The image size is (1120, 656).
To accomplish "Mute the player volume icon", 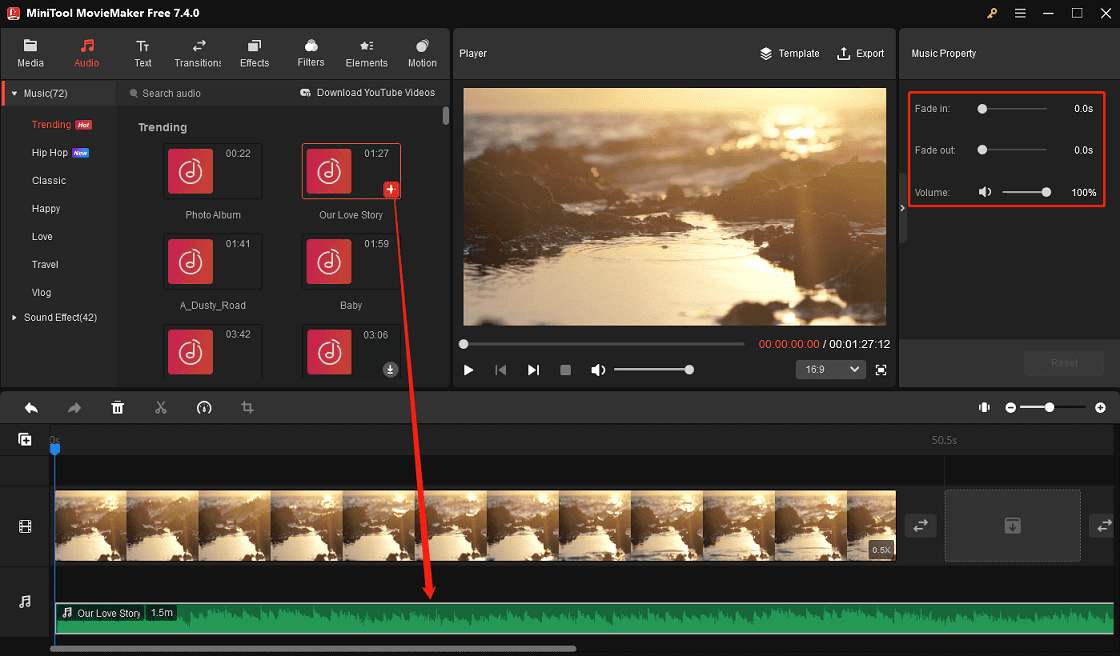I will click(598, 370).
